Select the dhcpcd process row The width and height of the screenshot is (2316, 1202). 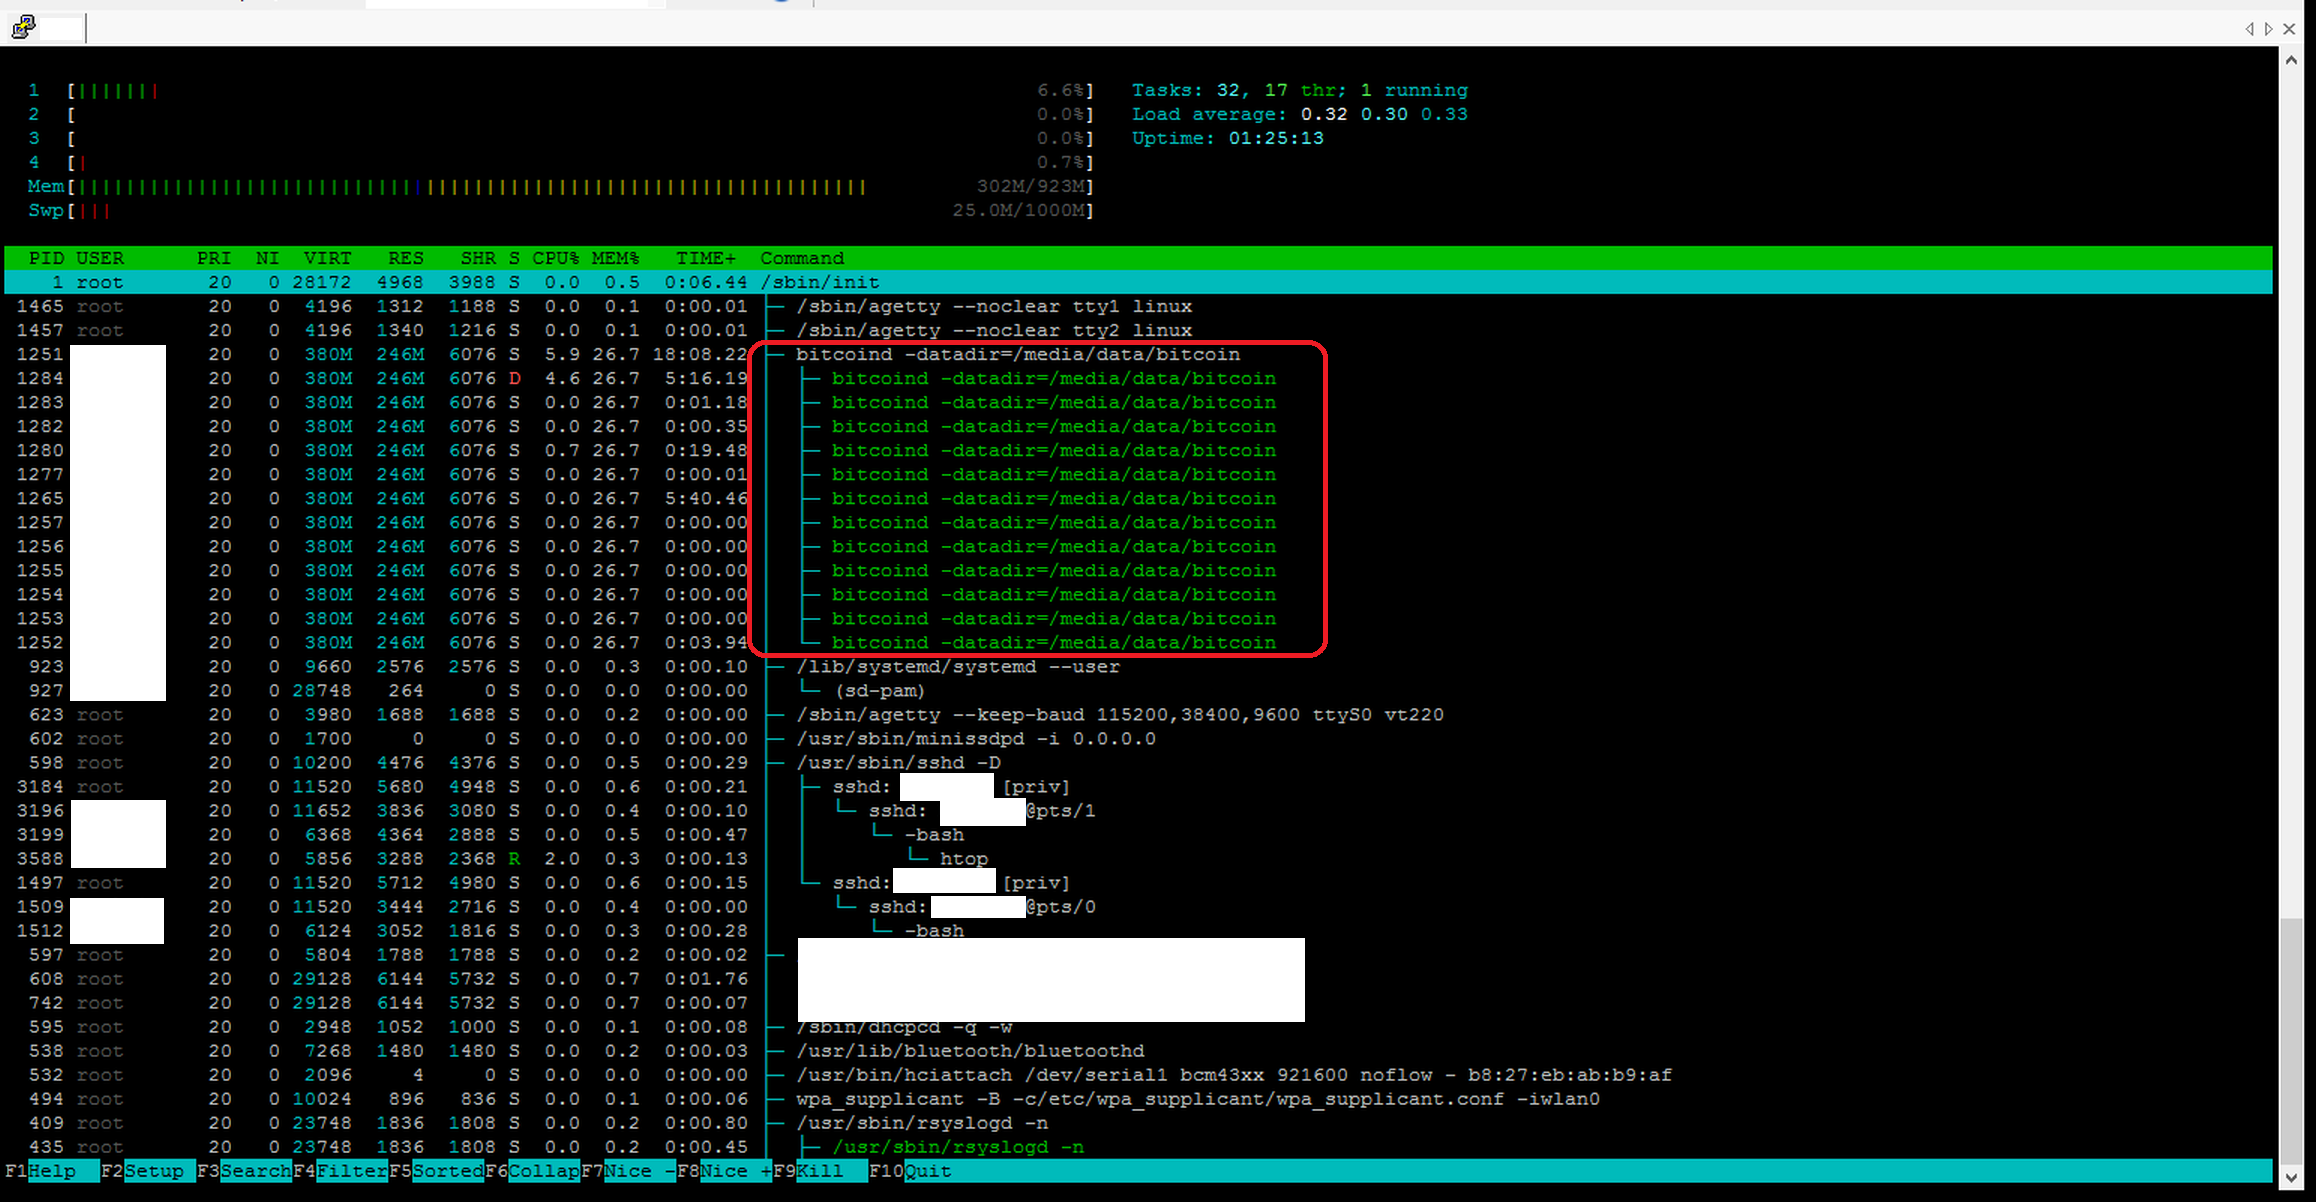(x=1138, y=1026)
